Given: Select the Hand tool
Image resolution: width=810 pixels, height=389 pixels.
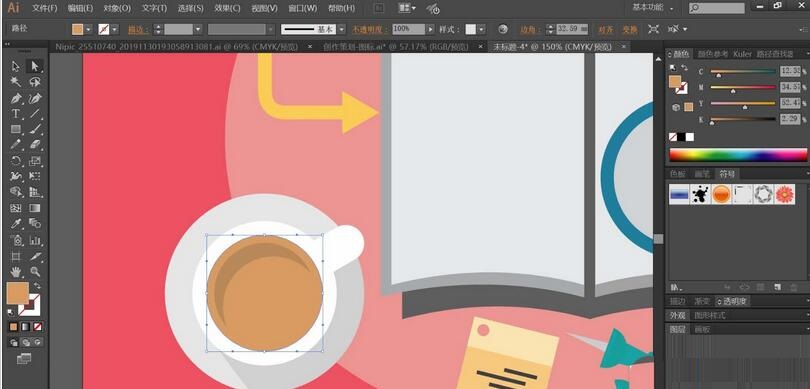Looking at the screenshot, I should click(16, 272).
